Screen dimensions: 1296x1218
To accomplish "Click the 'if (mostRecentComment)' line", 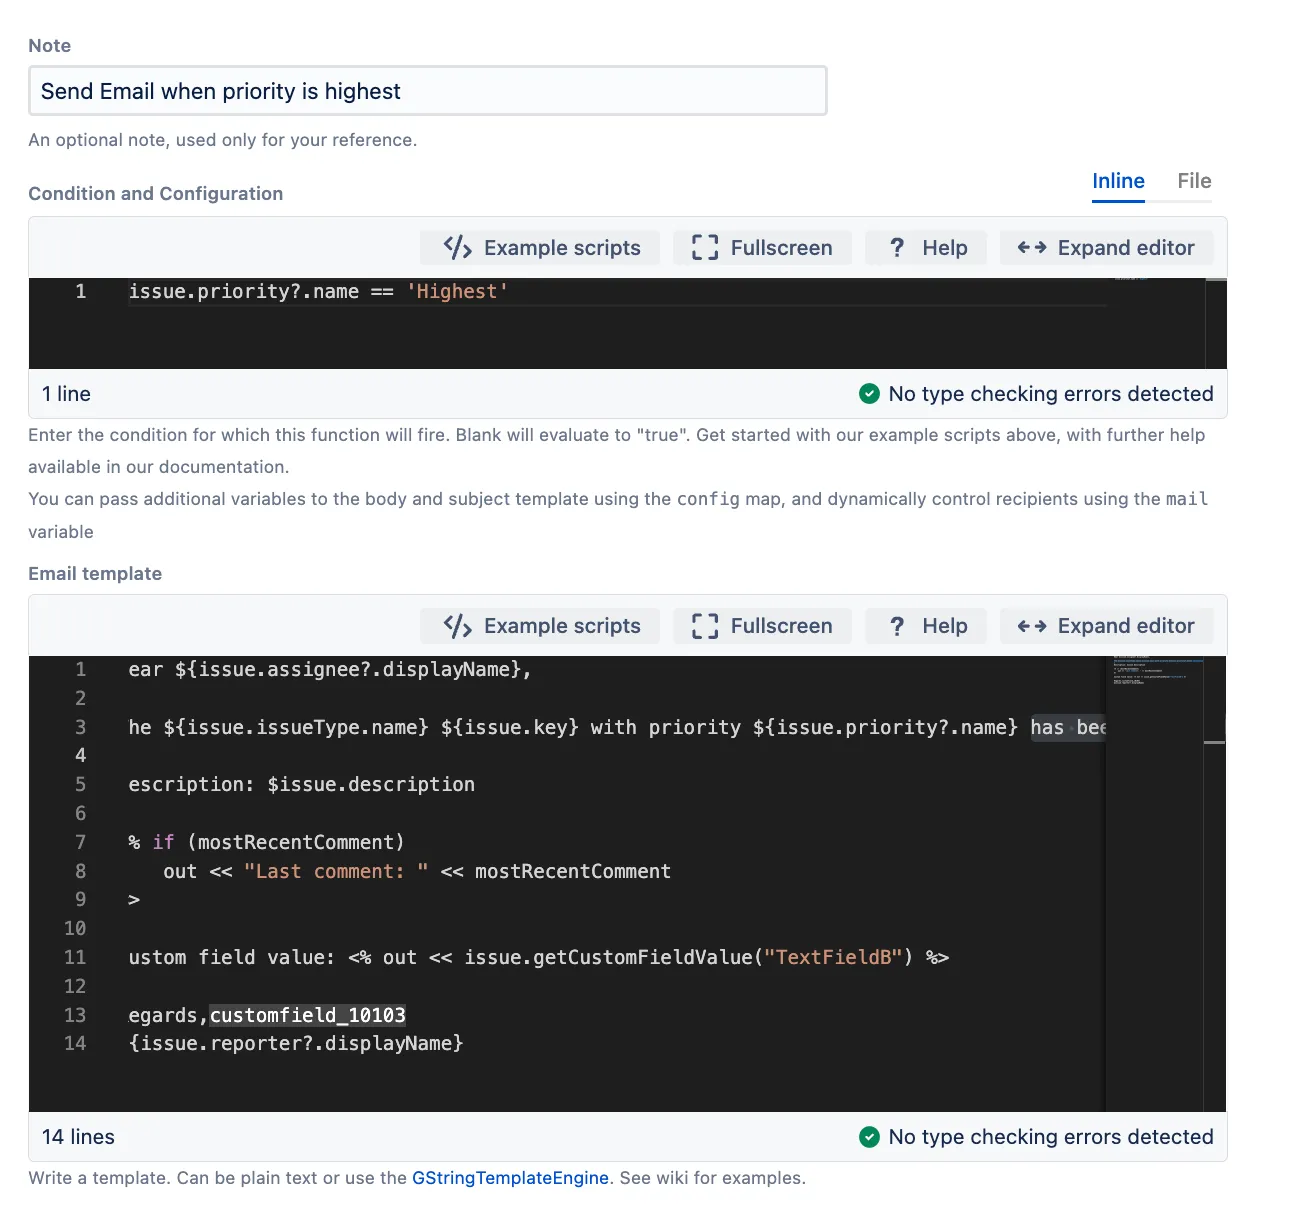I will (x=267, y=842).
